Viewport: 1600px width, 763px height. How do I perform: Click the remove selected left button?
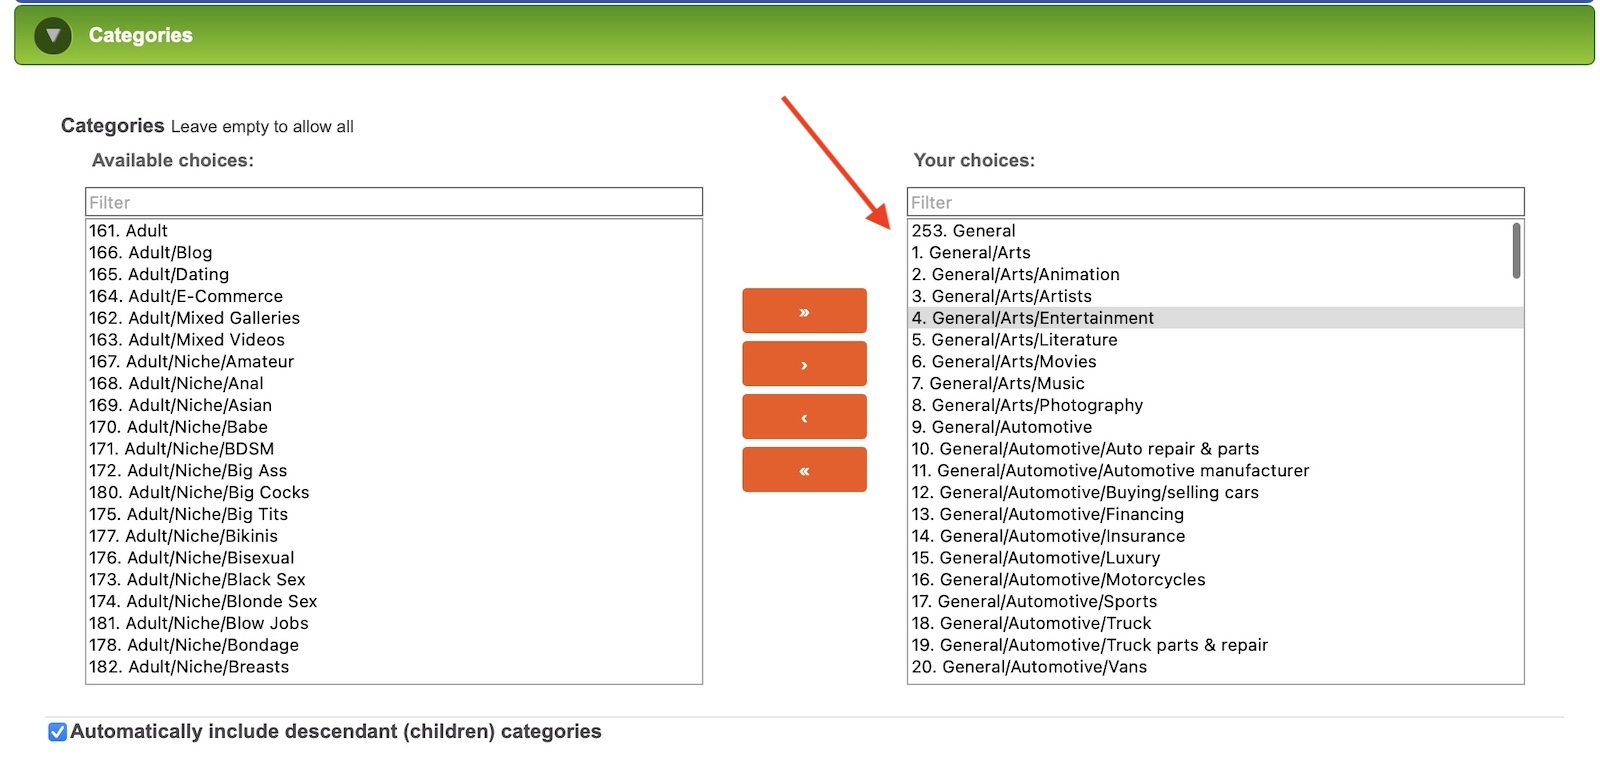(804, 417)
